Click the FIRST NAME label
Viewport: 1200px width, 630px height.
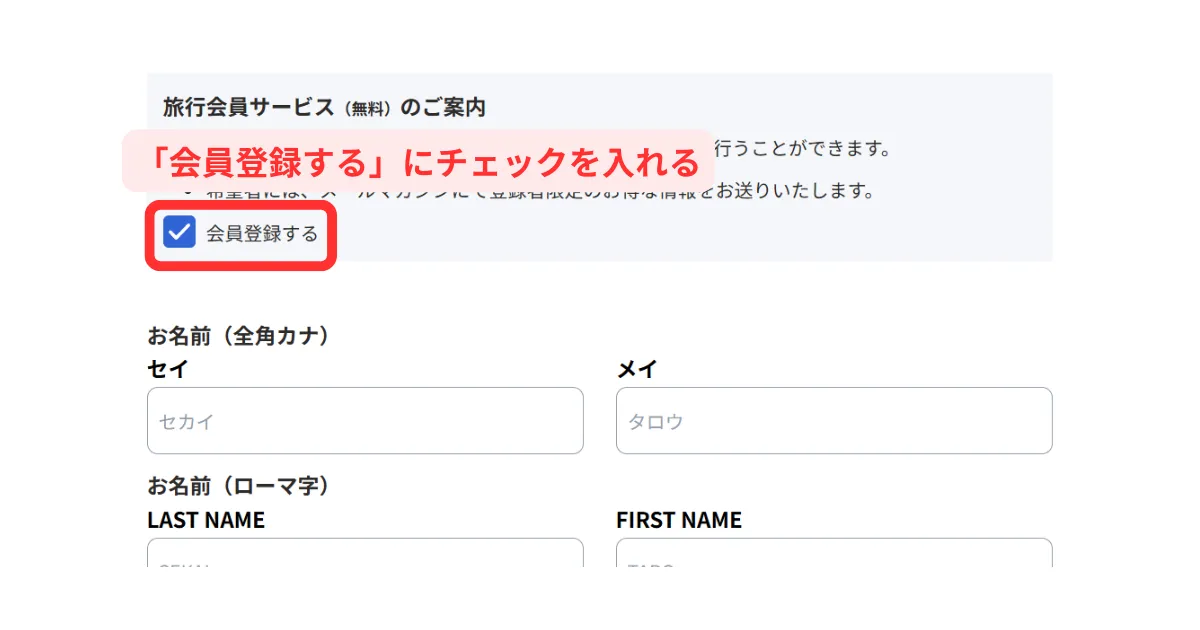(x=679, y=520)
